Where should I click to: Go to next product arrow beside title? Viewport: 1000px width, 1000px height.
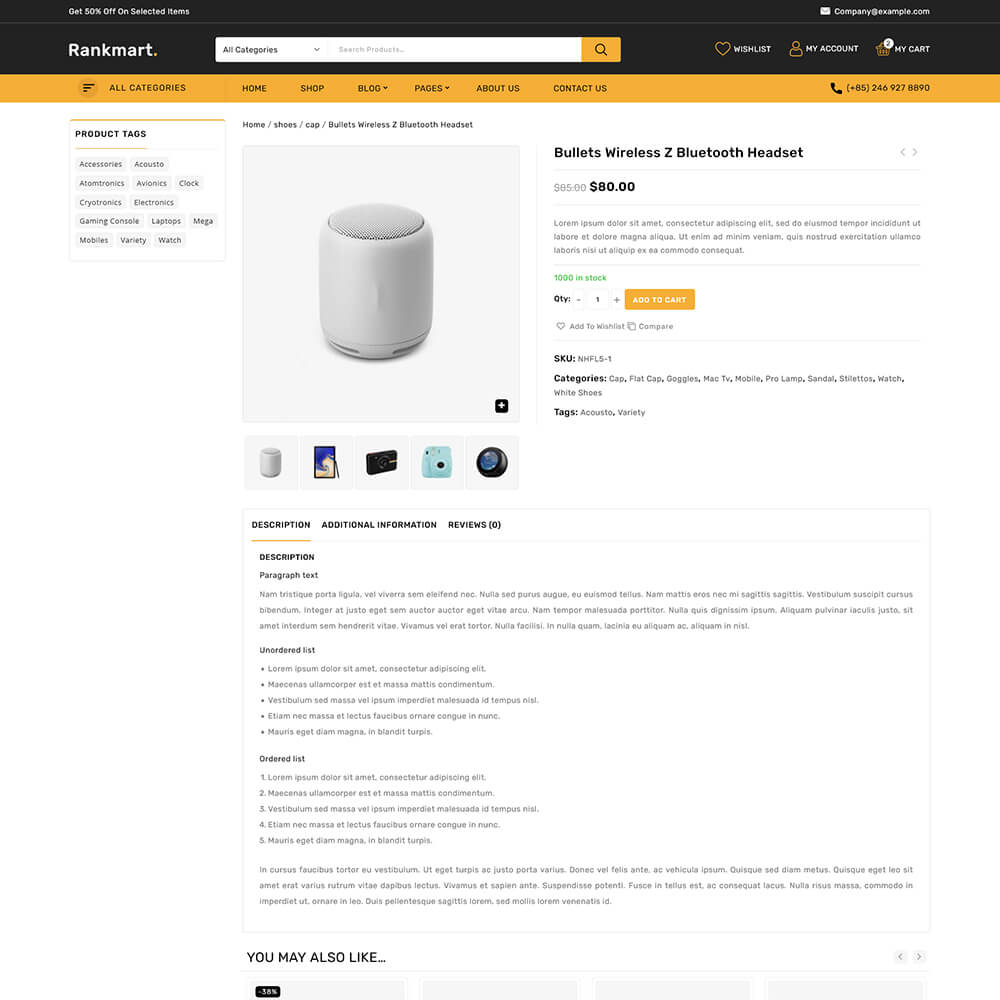[x=915, y=152]
